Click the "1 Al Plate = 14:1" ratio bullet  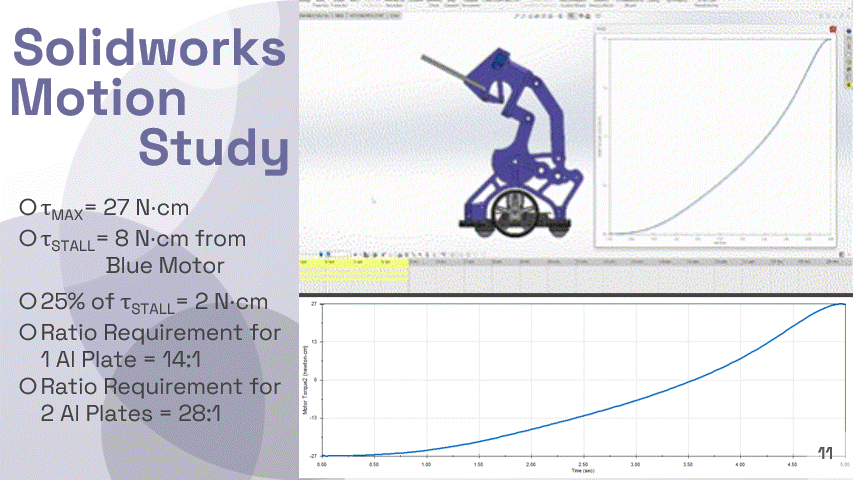[150, 346]
